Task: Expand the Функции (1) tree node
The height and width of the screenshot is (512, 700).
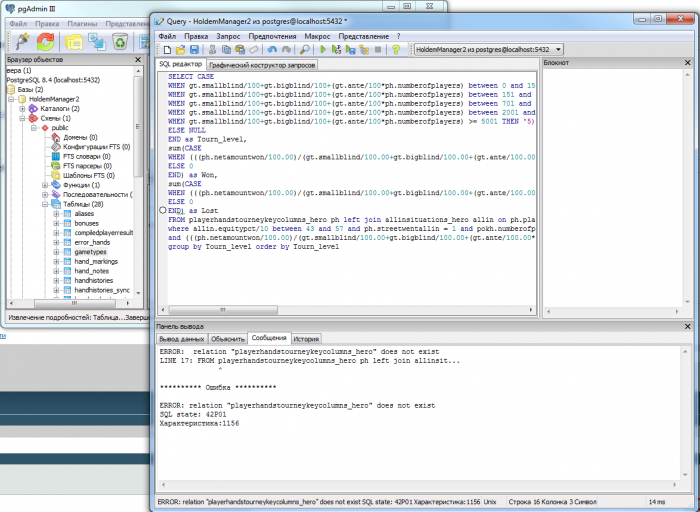Action: tap(45, 185)
